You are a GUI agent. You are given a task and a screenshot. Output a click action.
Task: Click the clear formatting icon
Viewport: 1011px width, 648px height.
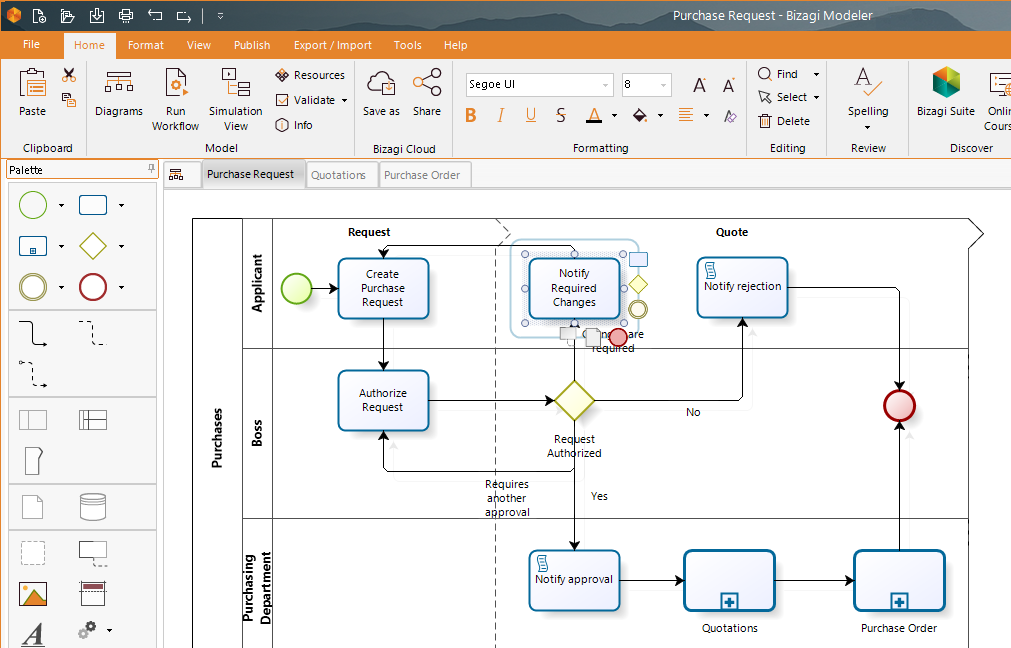point(730,116)
